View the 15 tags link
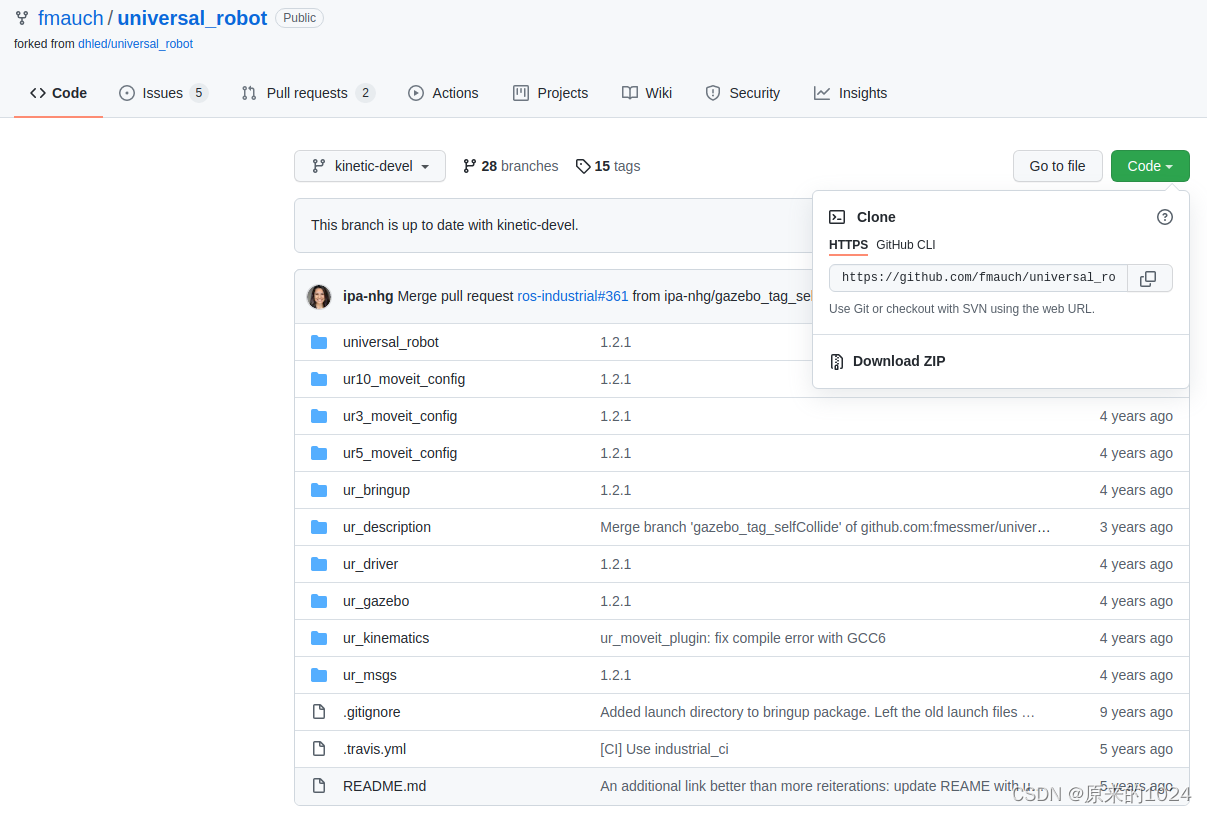The height and width of the screenshot is (813, 1207). pyautogui.click(x=608, y=166)
